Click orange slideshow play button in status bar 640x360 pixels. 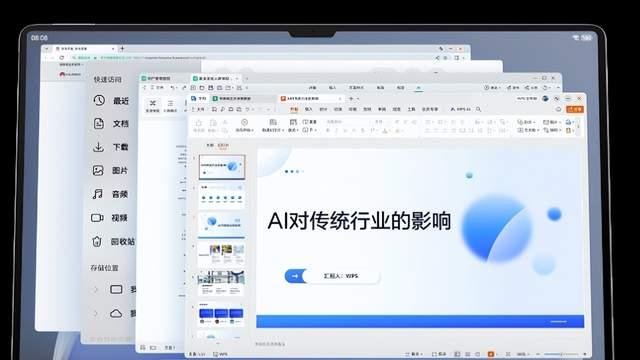coord(491,354)
